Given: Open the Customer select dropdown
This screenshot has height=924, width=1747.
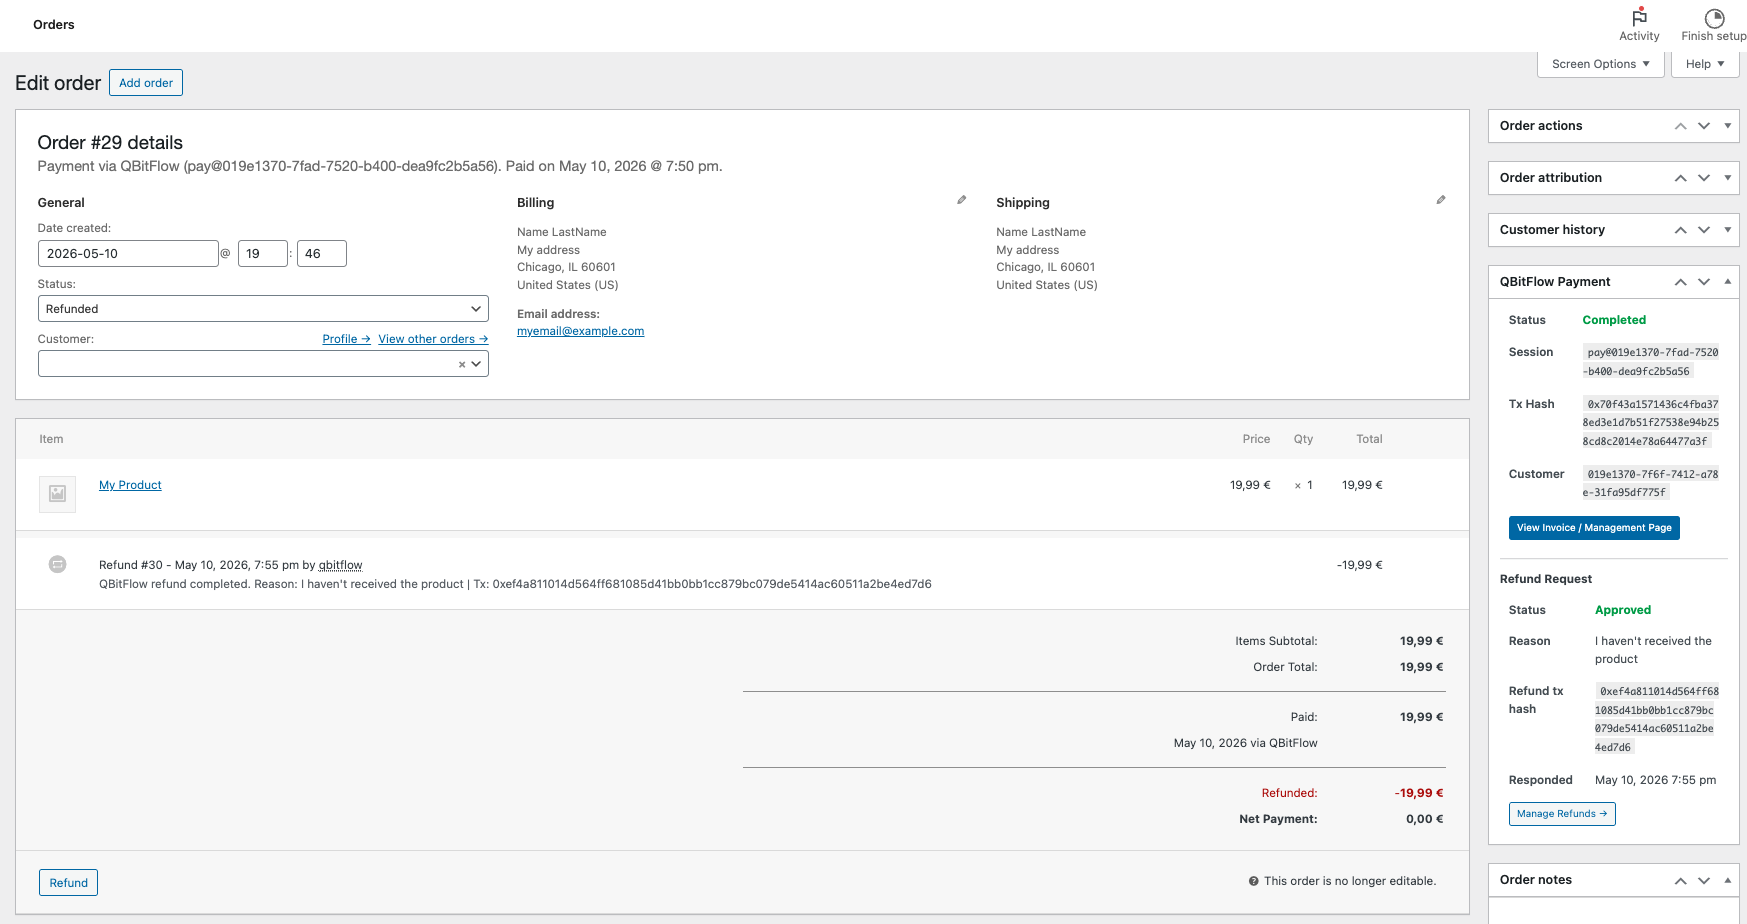Looking at the screenshot, I should 263,364.
